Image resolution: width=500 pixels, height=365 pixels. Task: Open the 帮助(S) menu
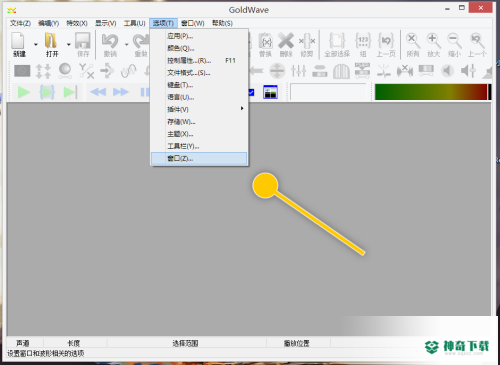[222, 23]
